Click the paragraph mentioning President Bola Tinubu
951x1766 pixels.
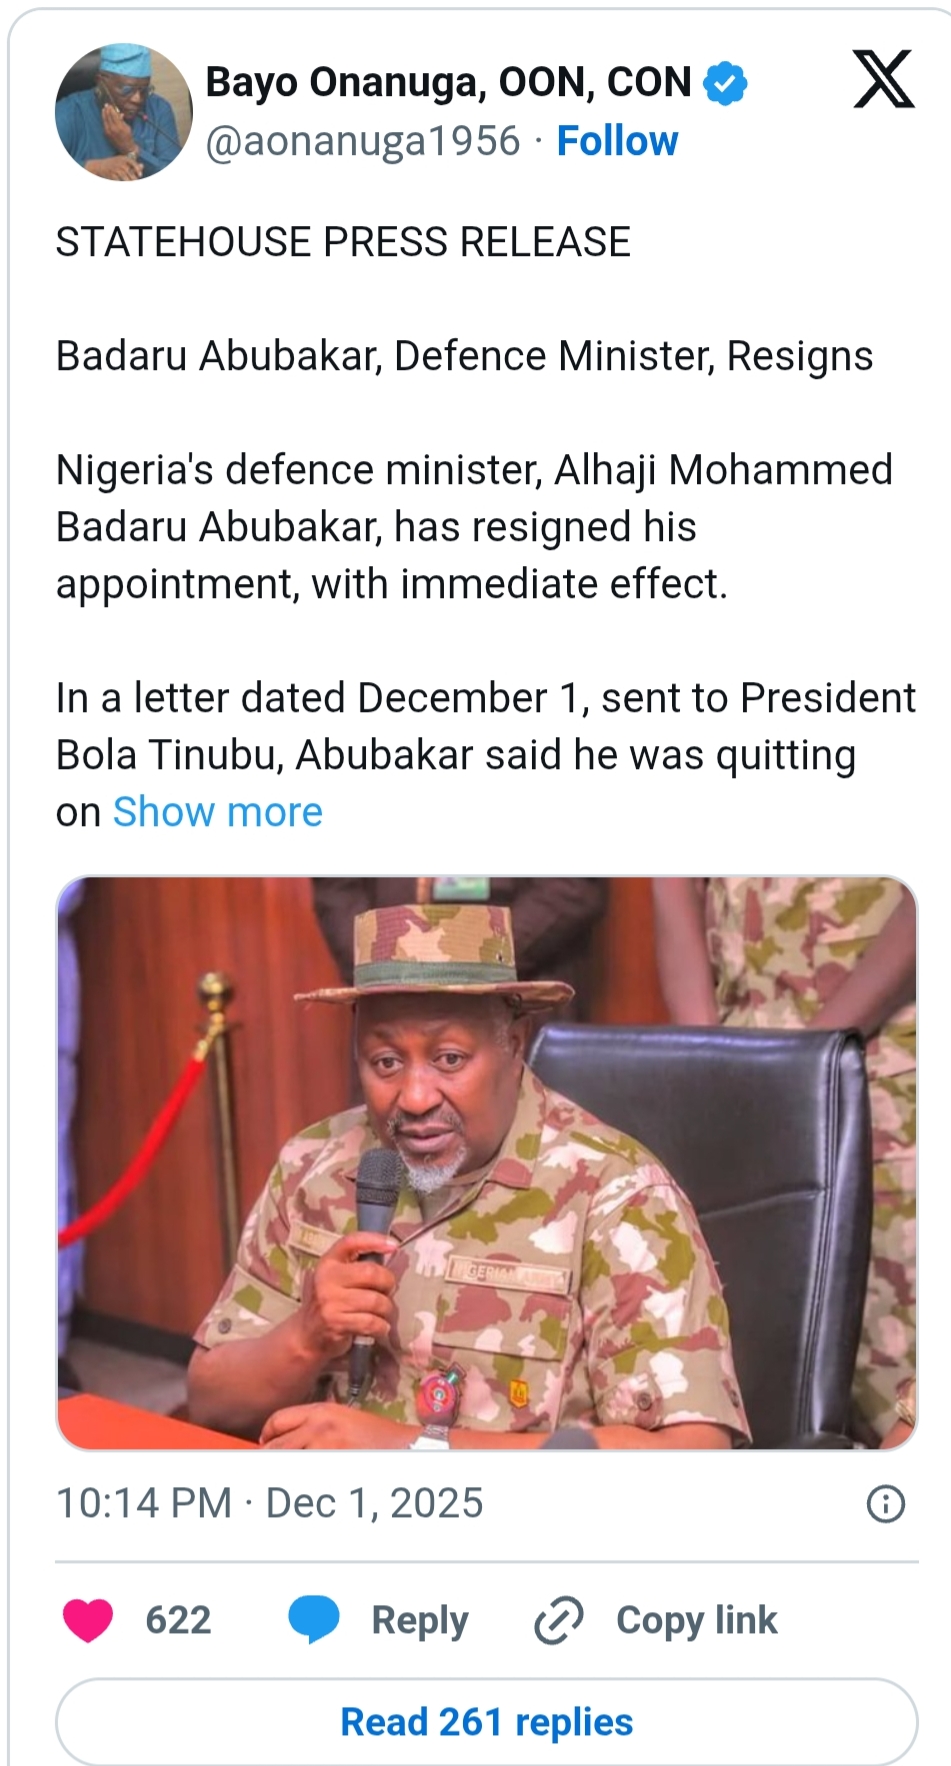(485, 726)
